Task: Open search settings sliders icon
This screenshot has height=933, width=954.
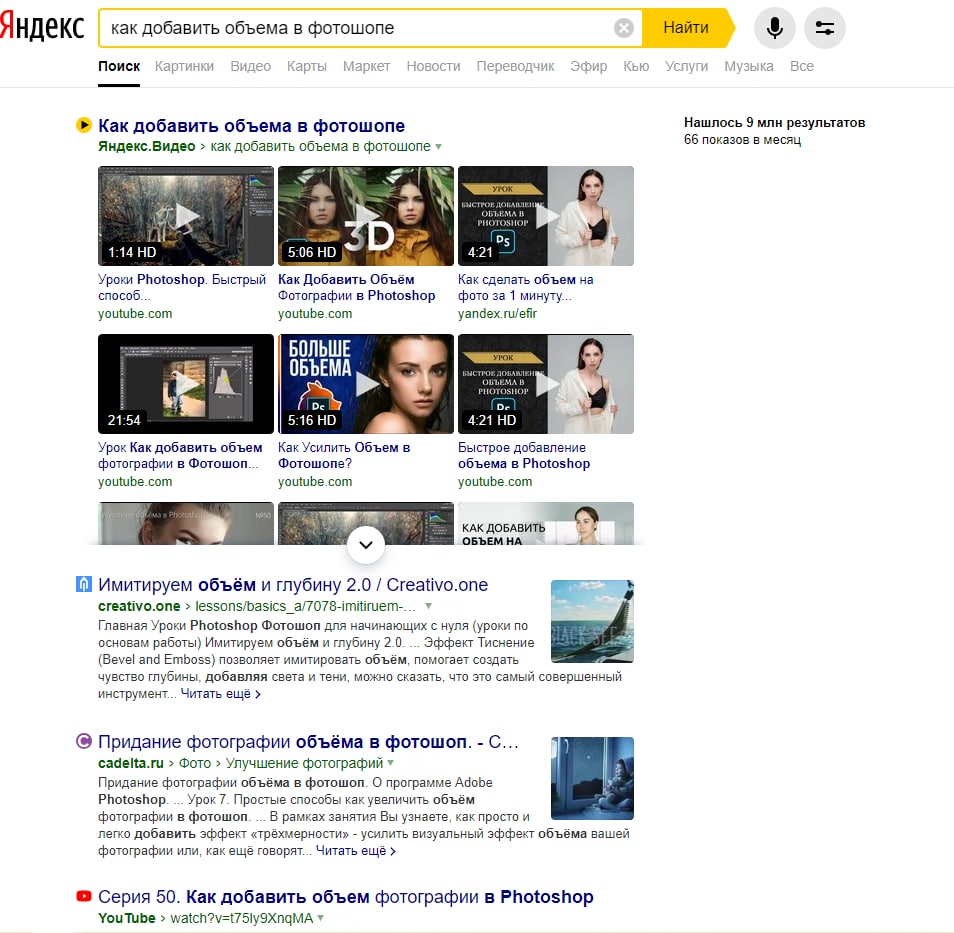Action: click(x=824, y=28)
